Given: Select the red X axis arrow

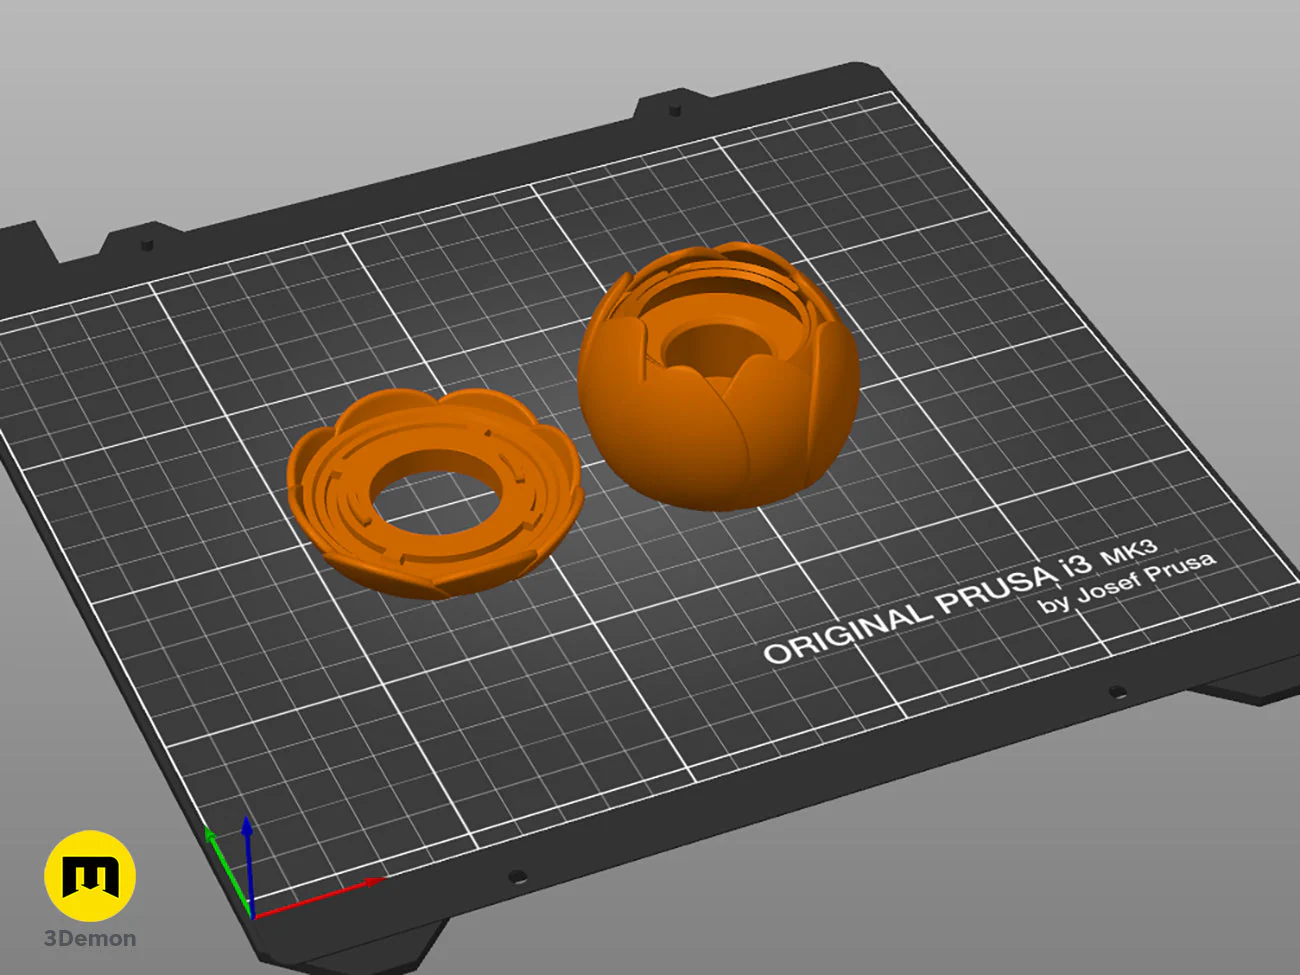Looking at the screenshot, I should 320,897.
